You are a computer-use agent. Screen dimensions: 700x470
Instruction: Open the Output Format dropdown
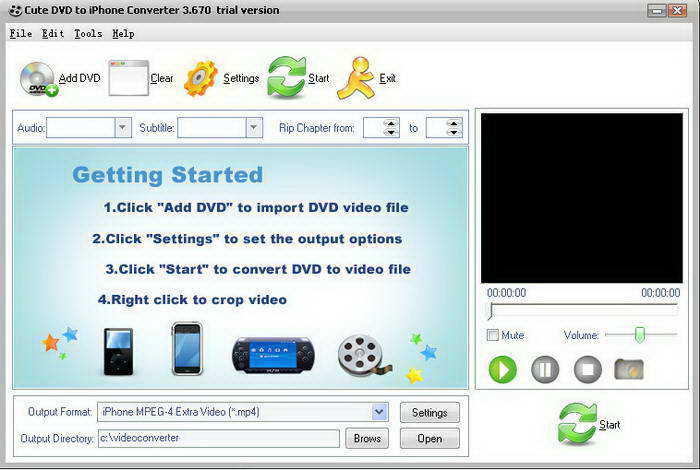click(x=379, y=412)
